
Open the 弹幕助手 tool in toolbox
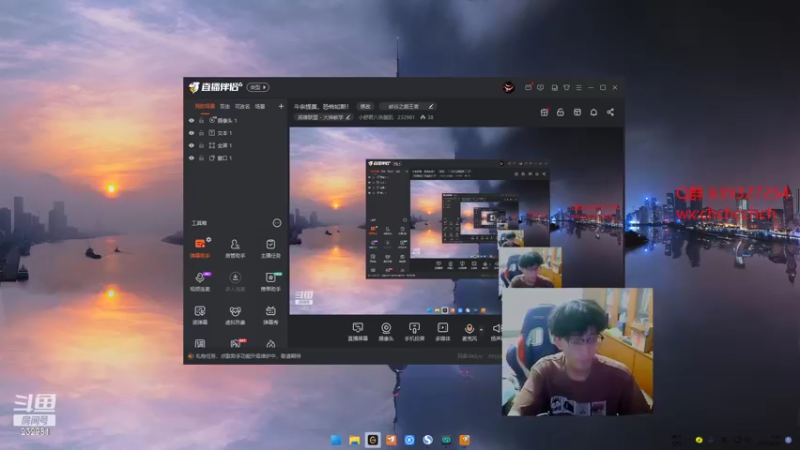coord(199,248)
